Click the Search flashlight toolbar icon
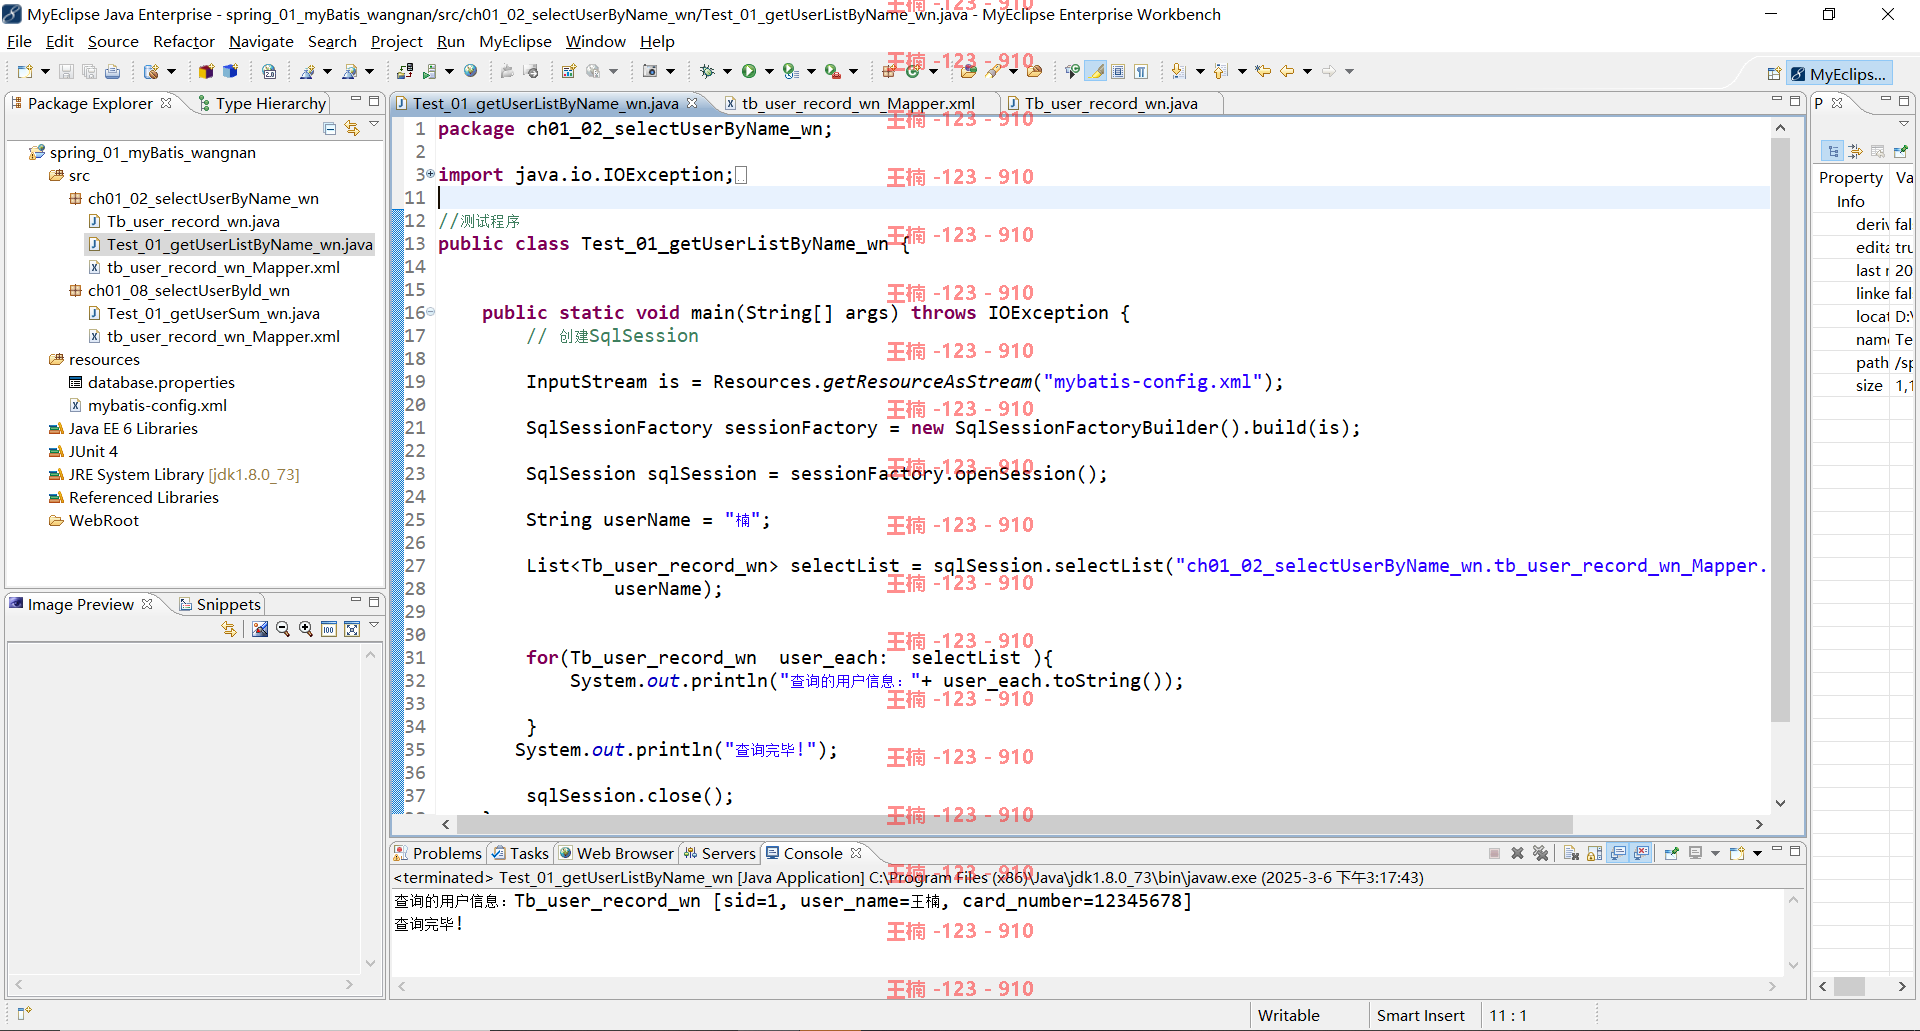This screenshot has height=1031, width=1920. pyautogui.click(x=992, y=71)
